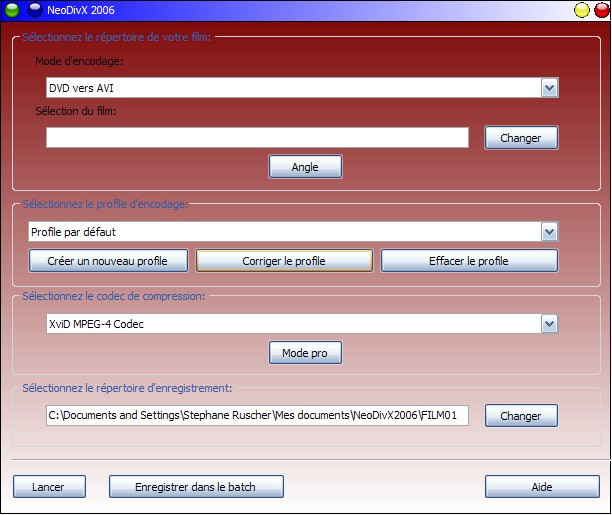Click the 'Mode pro' button
This screenshot has height=515, width=612.
click(305, 353)
